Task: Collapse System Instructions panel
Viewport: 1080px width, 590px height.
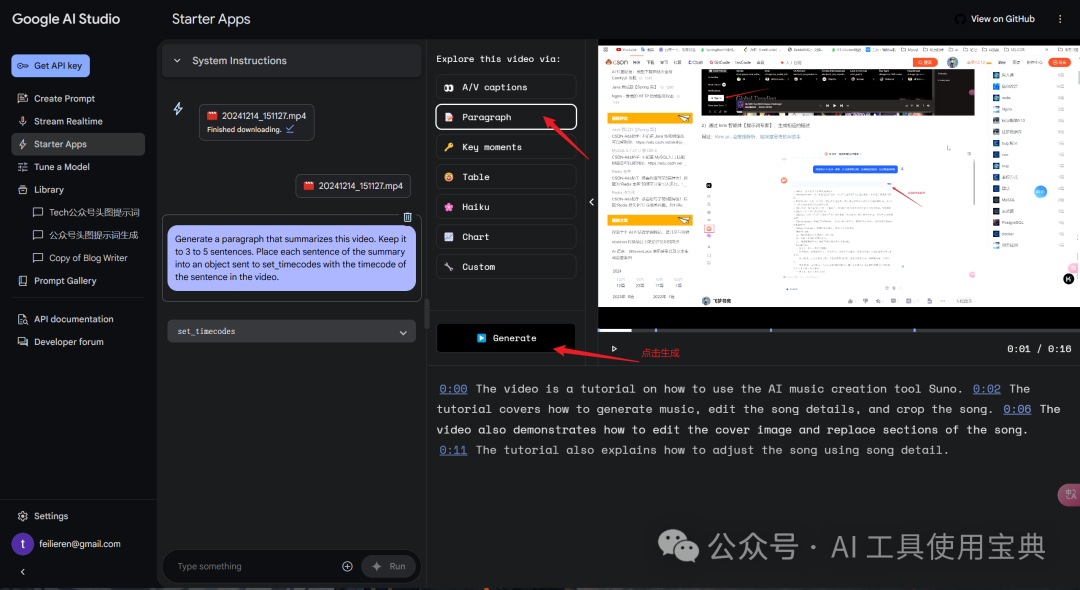Action: [x=177, y=61]
